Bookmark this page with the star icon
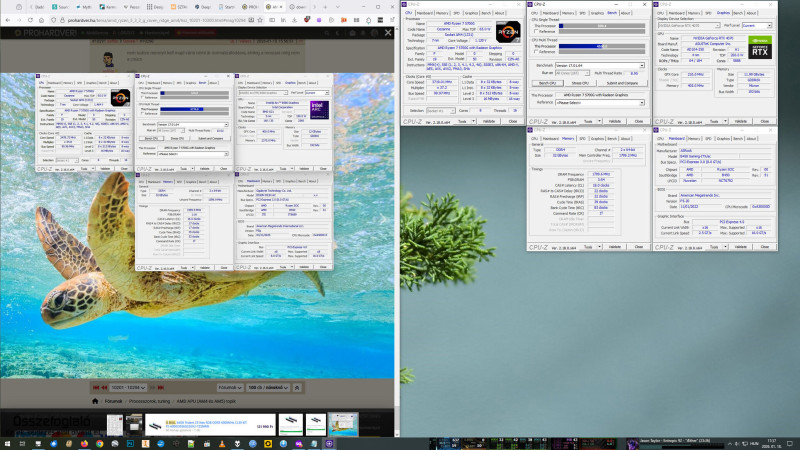Viewport: 800px width, 450px height. pyautogui.click(x=260, y=20)
